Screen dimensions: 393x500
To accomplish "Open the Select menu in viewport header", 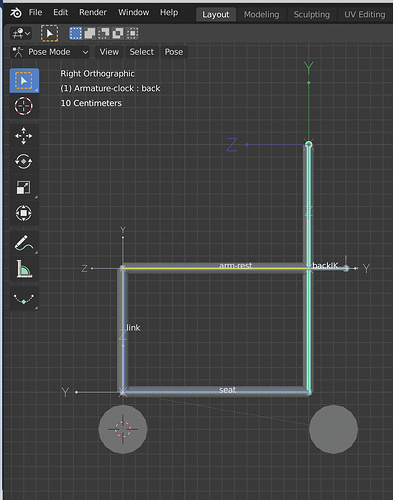I will pyautogui.click(x=142, y=52).
